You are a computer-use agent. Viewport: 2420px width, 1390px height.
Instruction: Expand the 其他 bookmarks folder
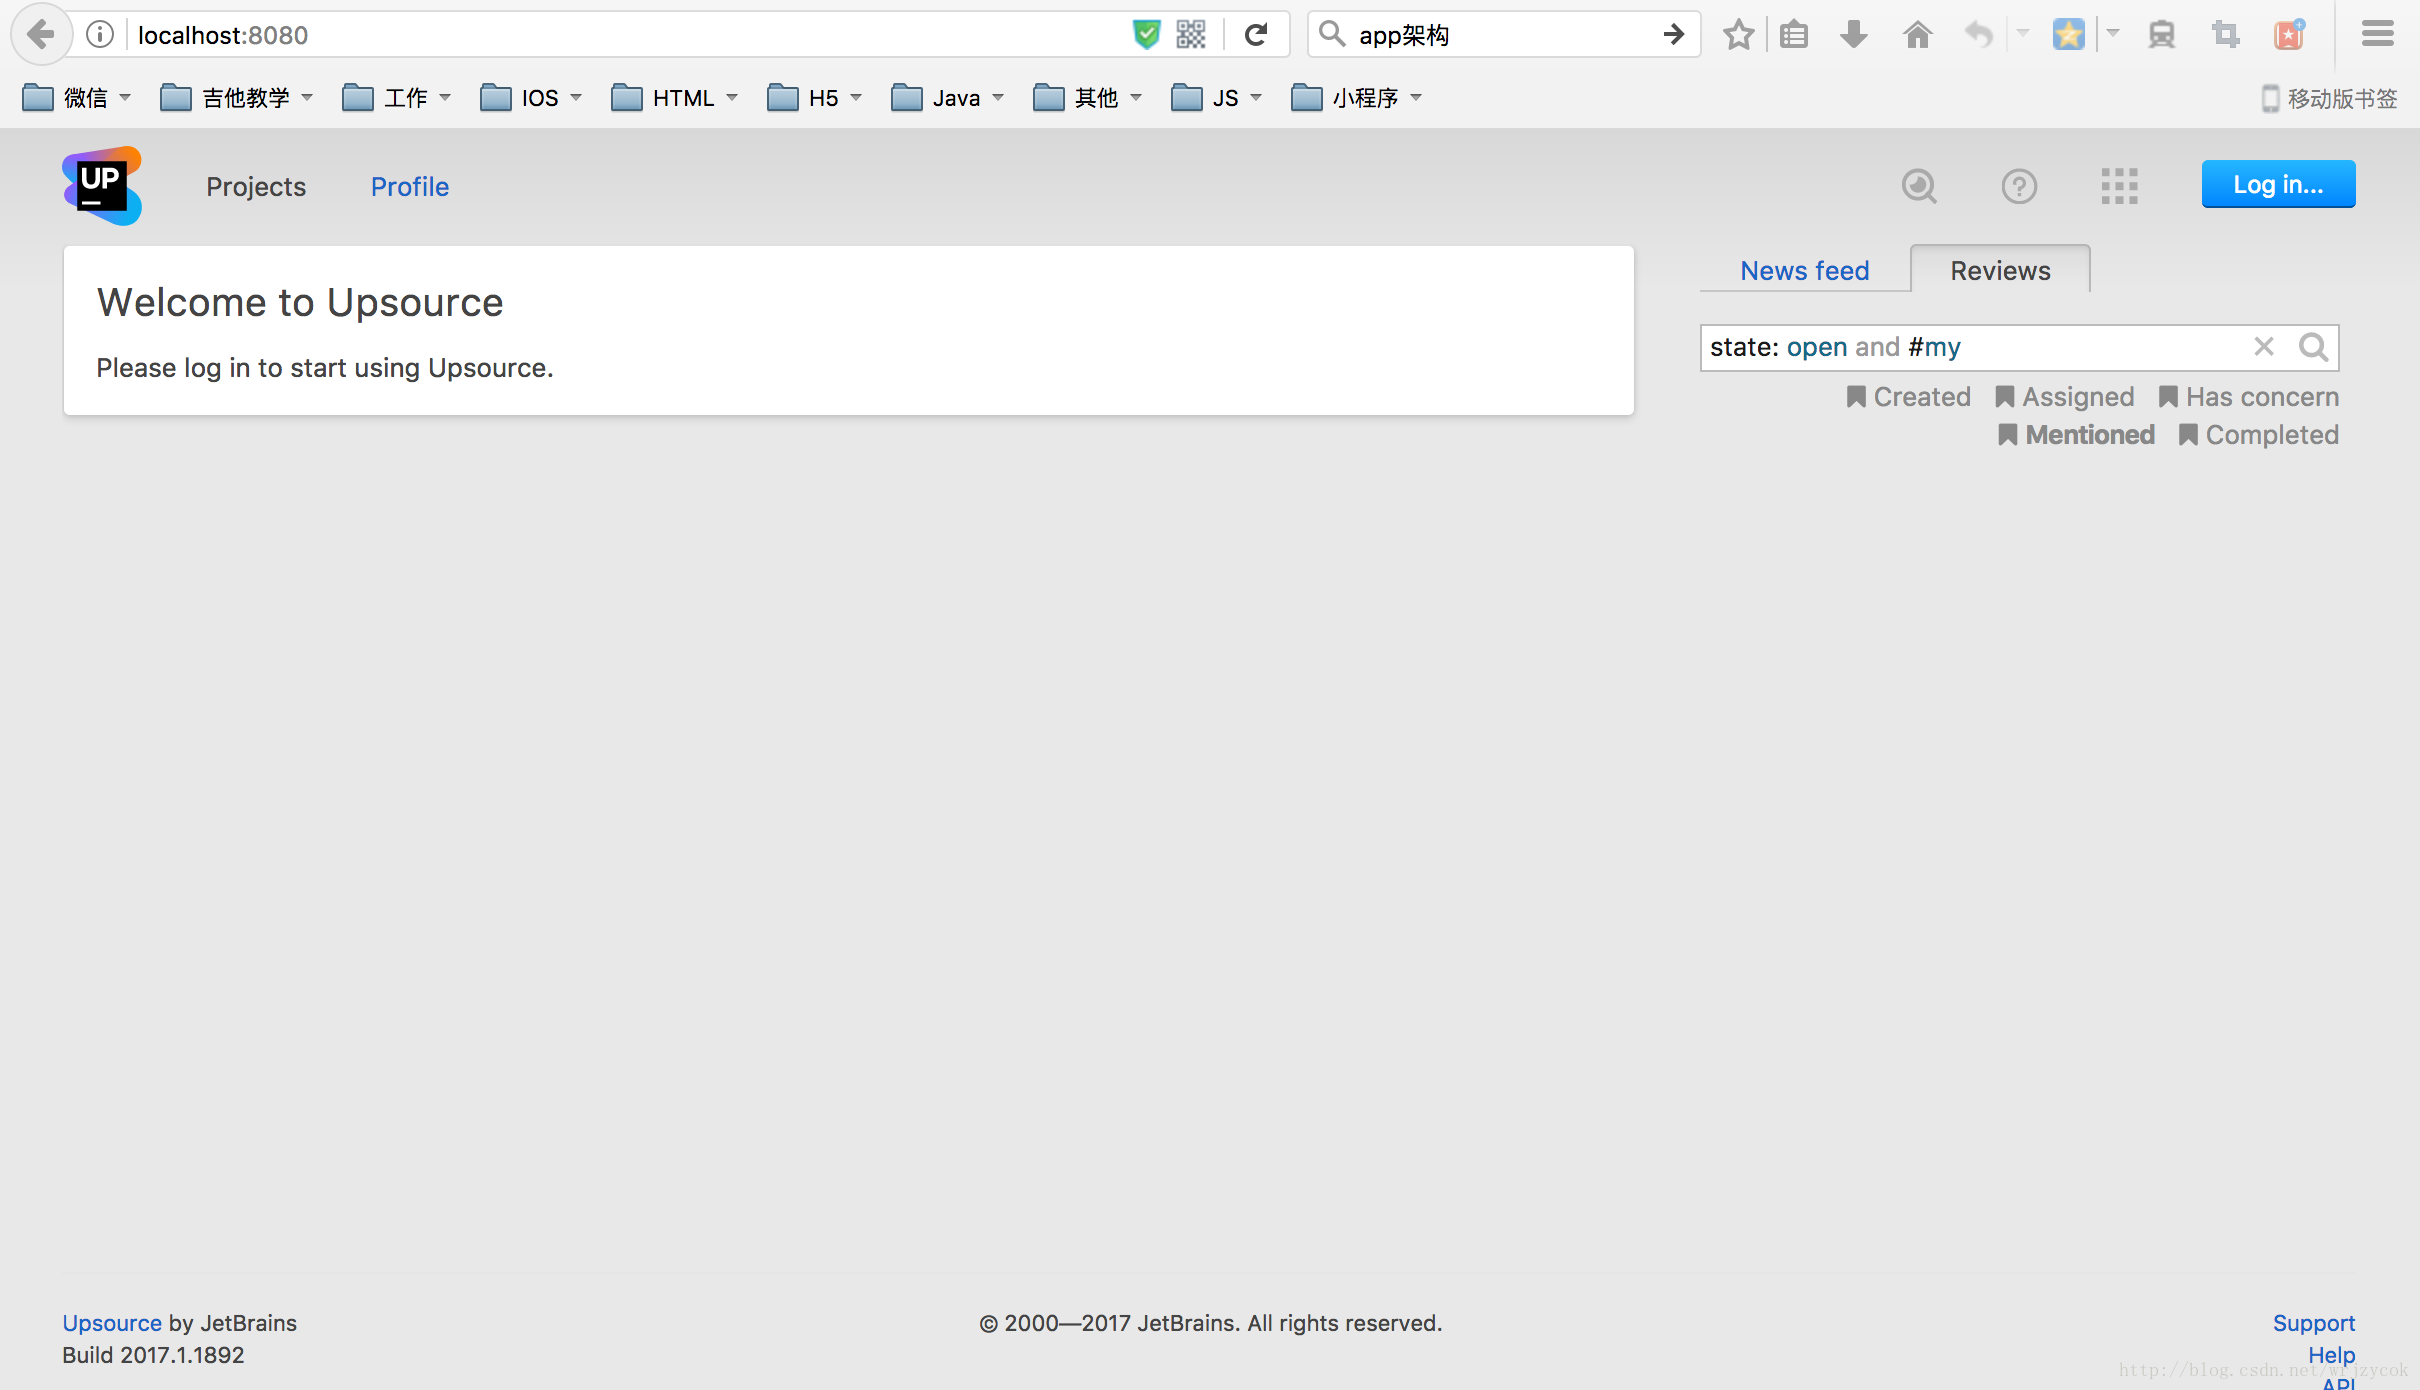click(x=1088, y=98)
